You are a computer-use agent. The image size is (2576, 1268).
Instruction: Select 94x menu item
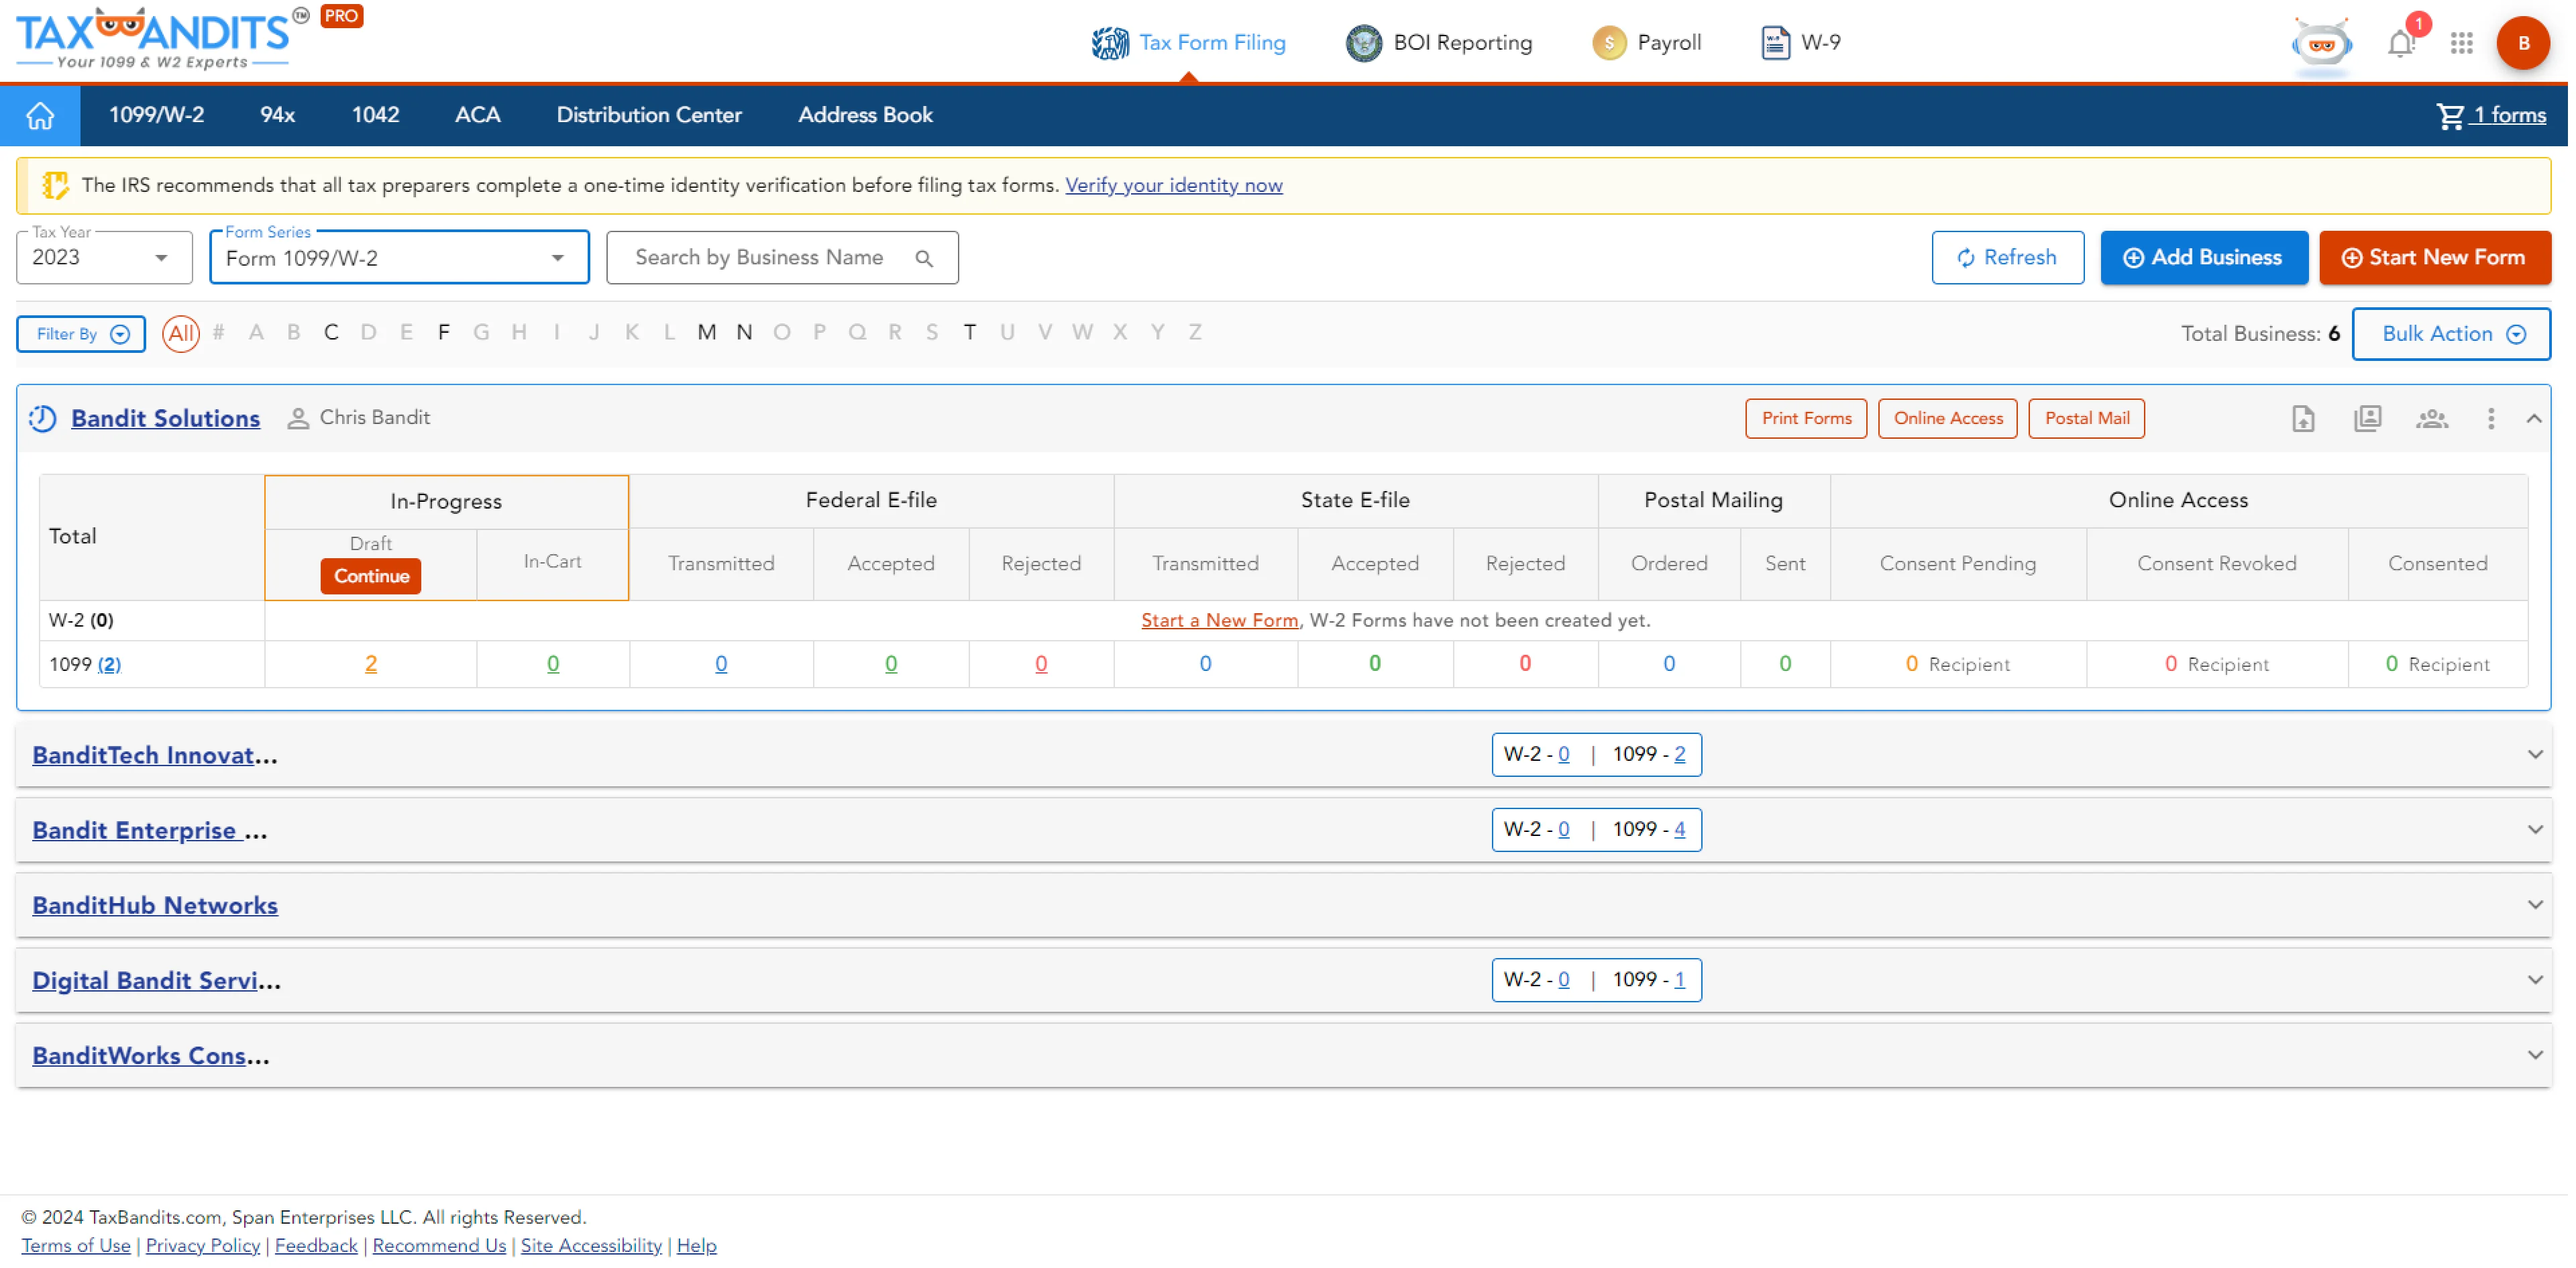(x=277, y=115)
